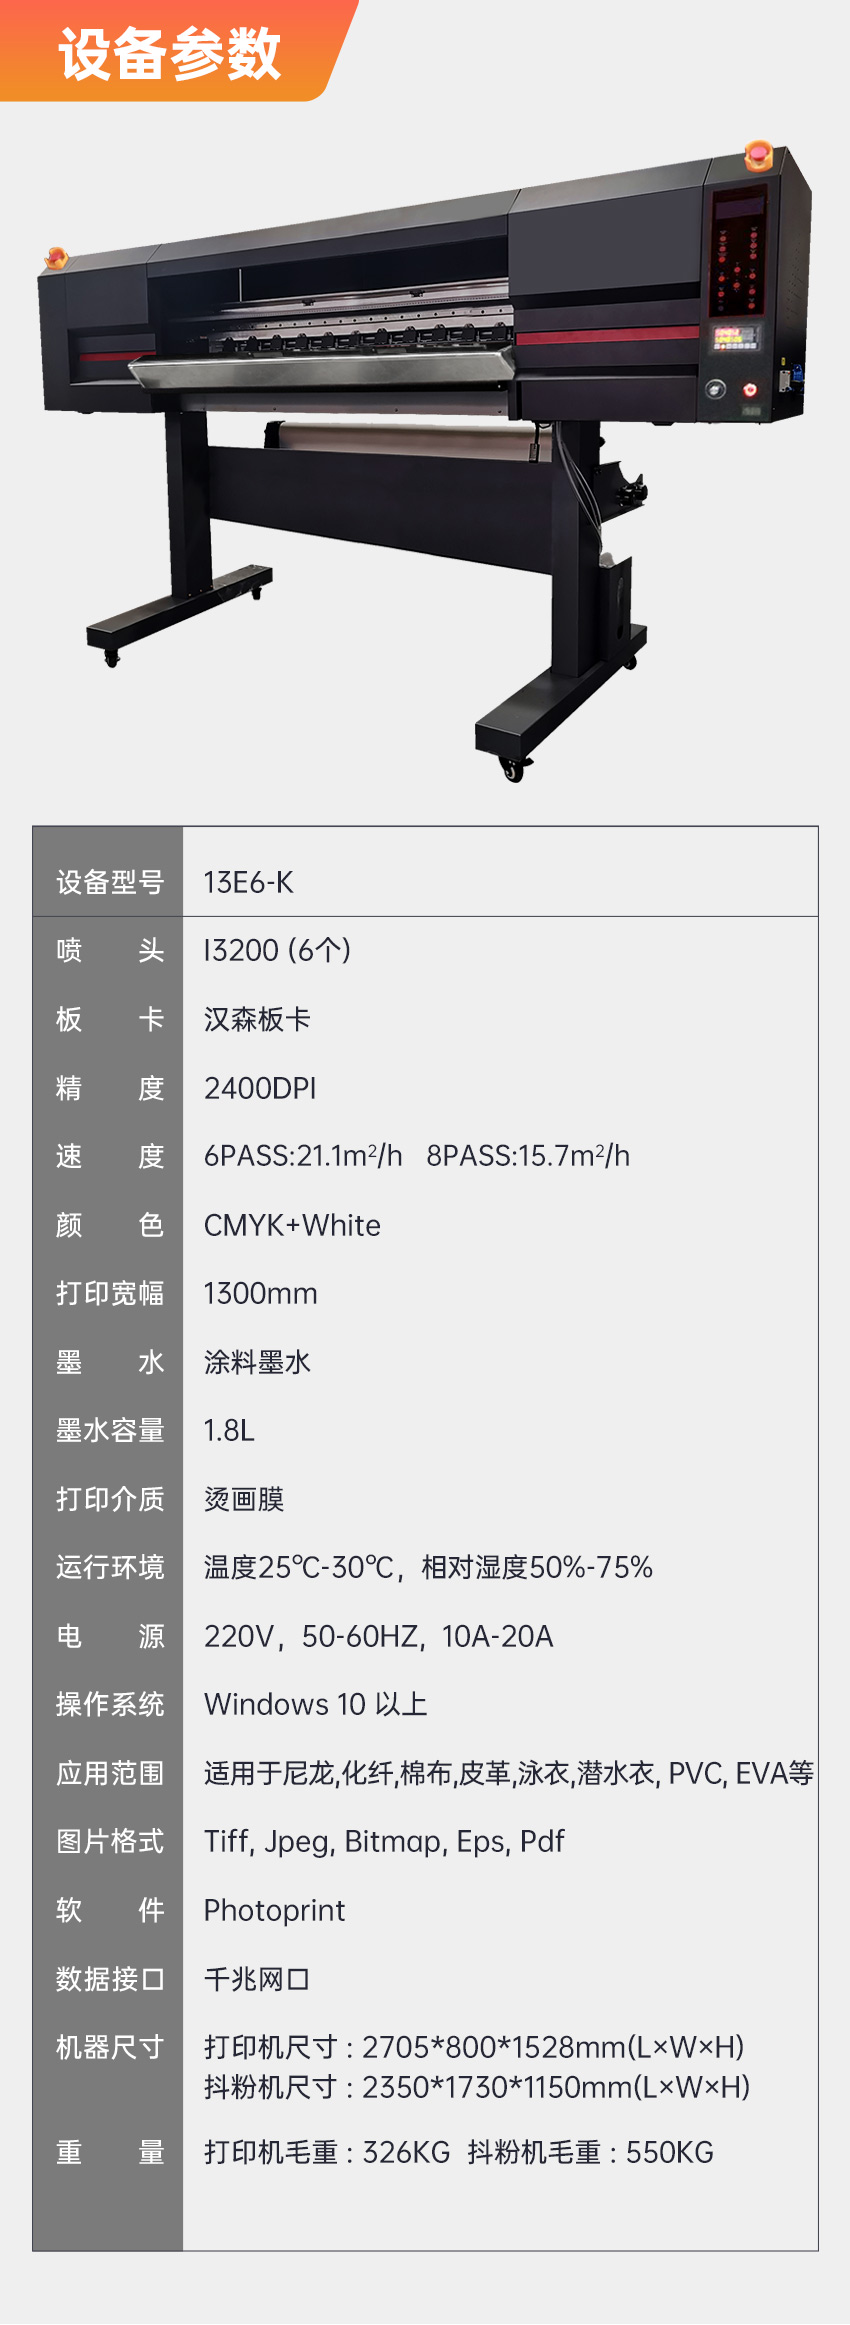Select the I3200 (6个) printhead value
The image size is (850, 2325).
pos(277,950)
